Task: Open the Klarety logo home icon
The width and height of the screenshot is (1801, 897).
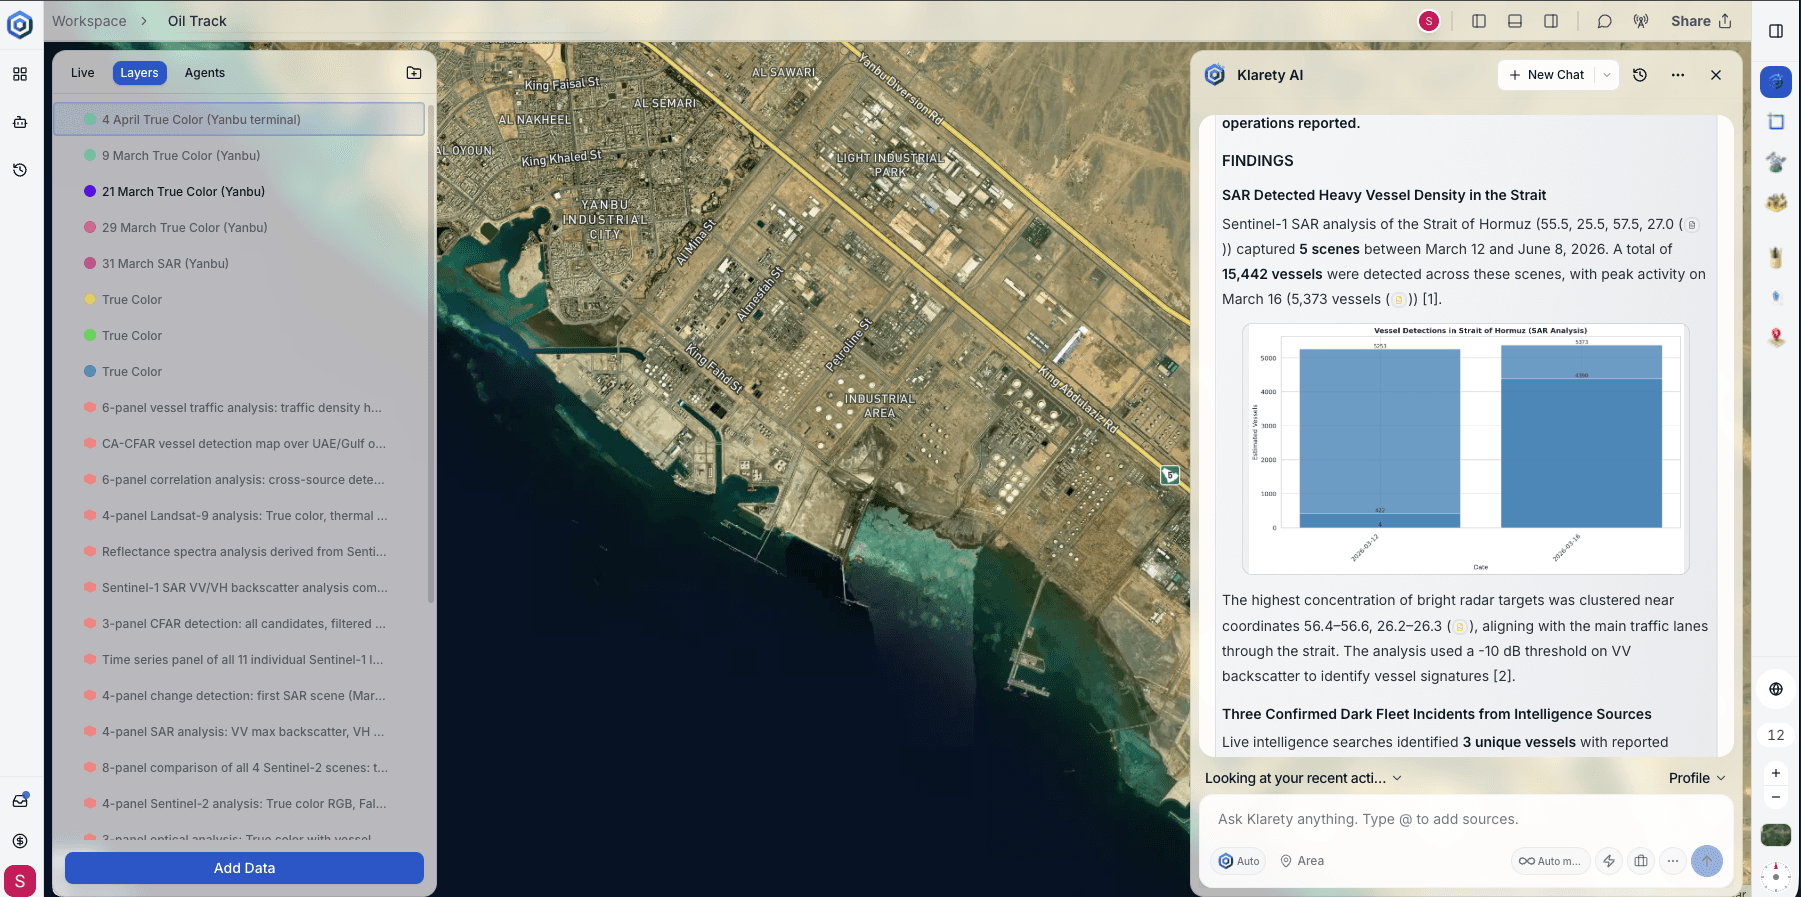Action: click(20, 23)
